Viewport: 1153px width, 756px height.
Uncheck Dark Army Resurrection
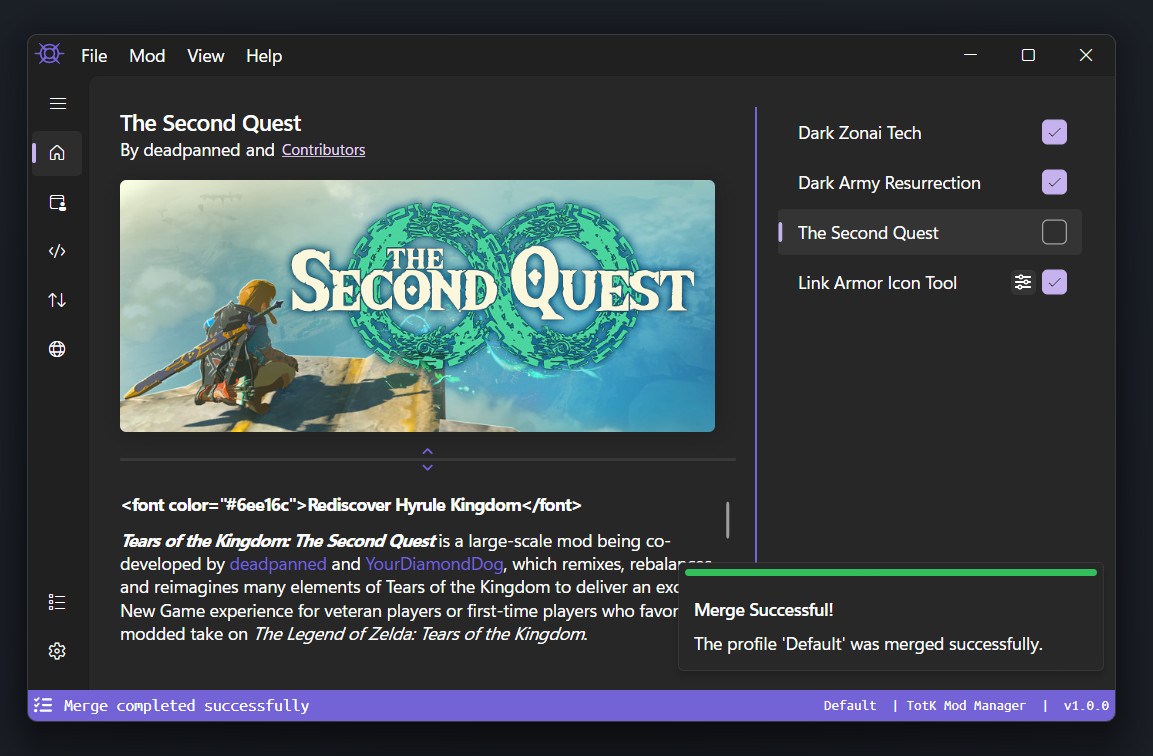point(1054,182)
